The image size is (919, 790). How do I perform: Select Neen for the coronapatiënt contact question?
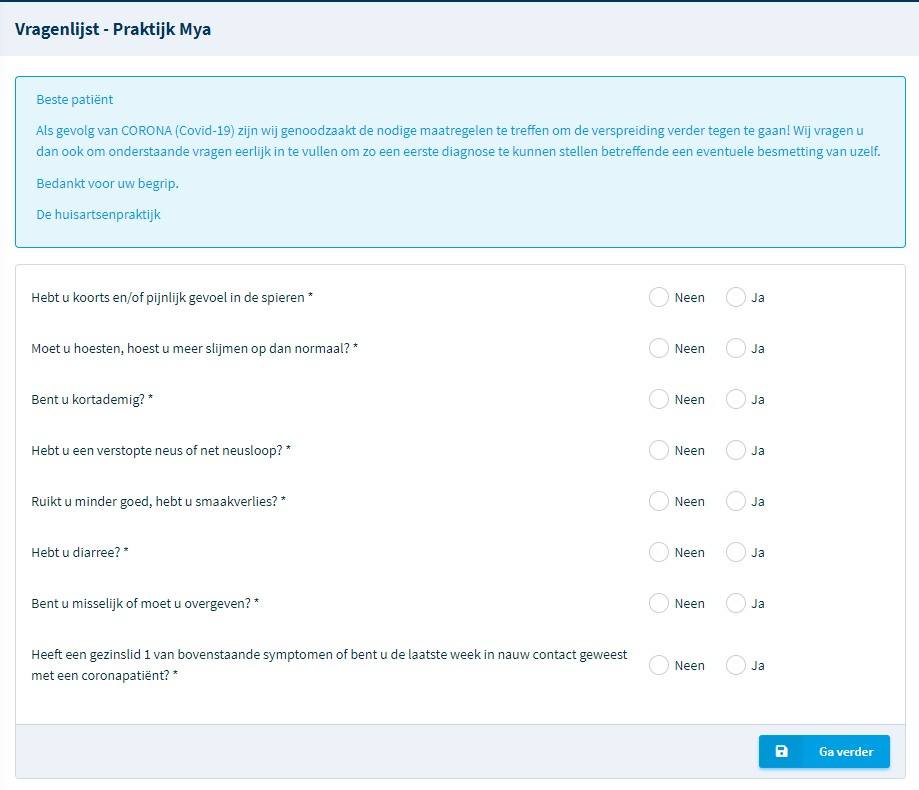pyautogui.click(x=659, y=665)
